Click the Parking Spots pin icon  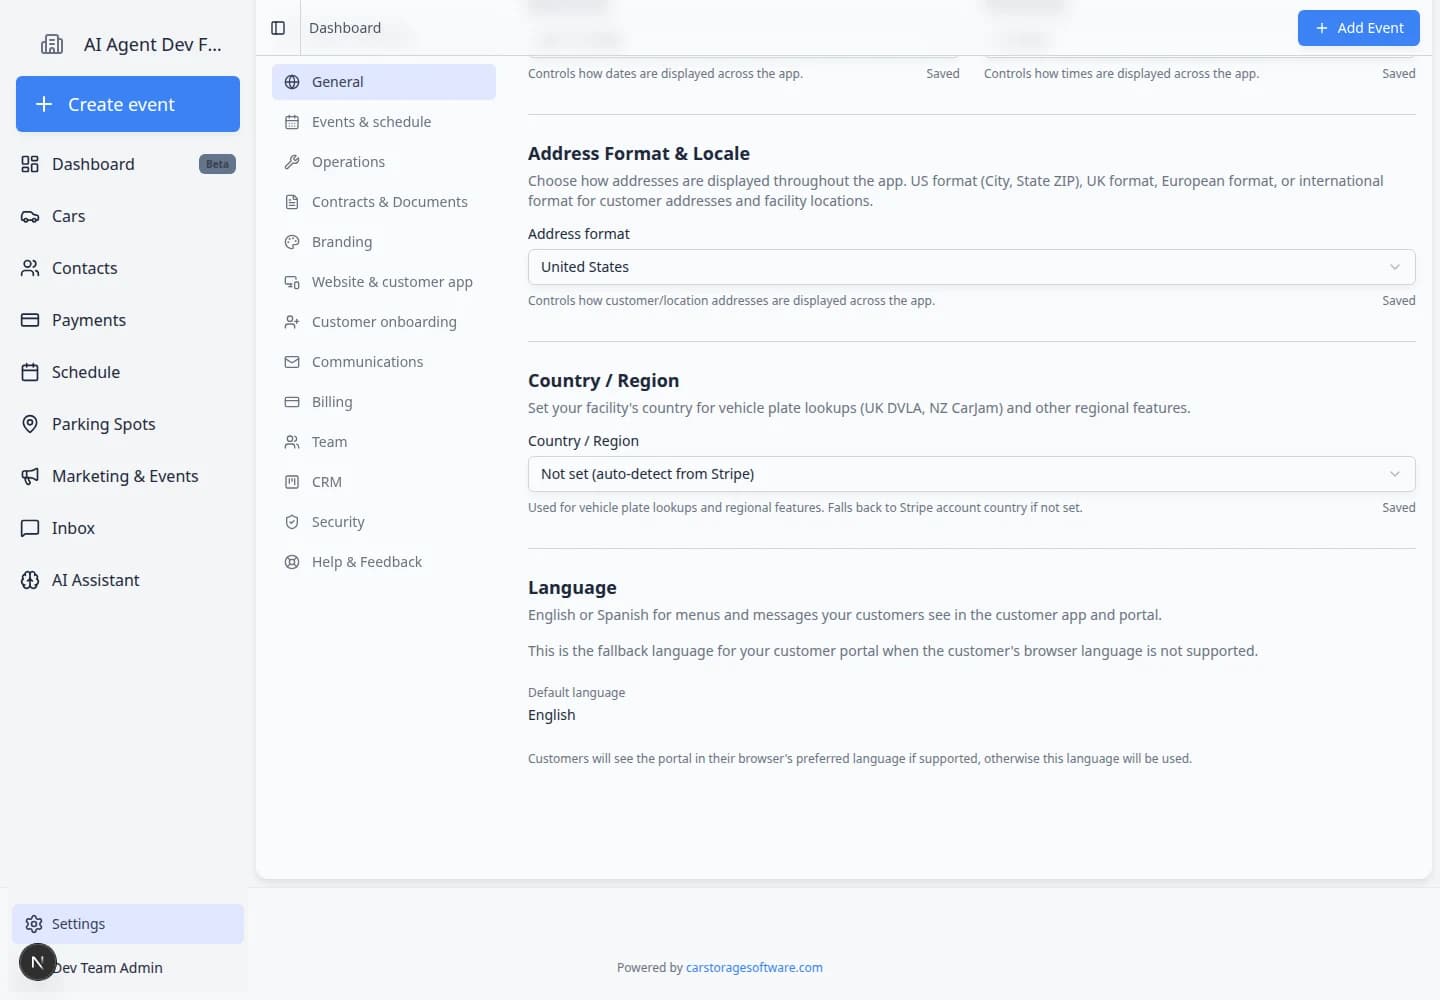point(30,424)
